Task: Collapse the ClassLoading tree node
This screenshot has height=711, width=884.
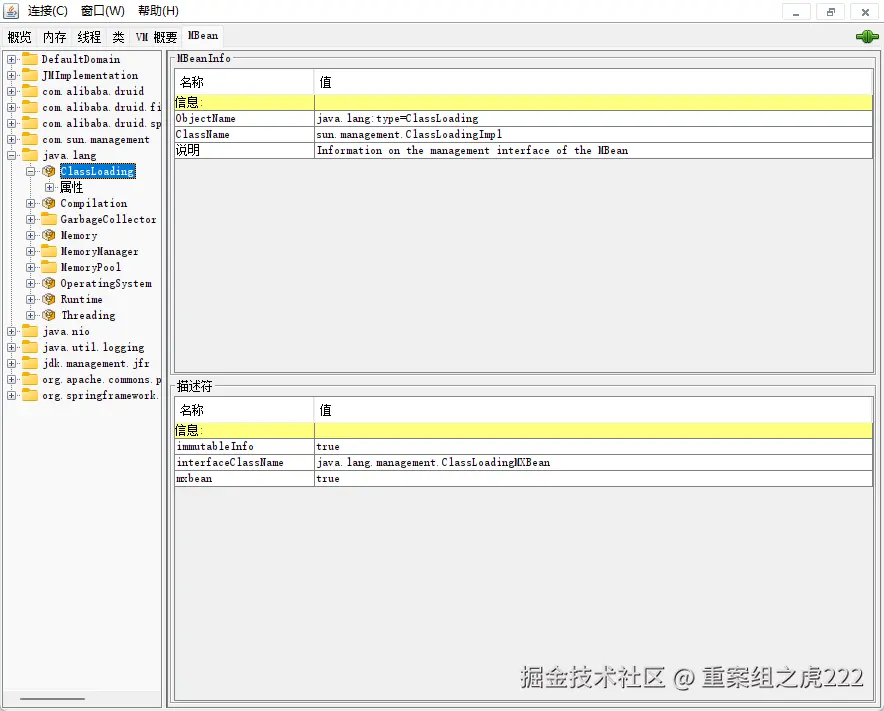Action: pyautogui.click(x=30, y=171)
